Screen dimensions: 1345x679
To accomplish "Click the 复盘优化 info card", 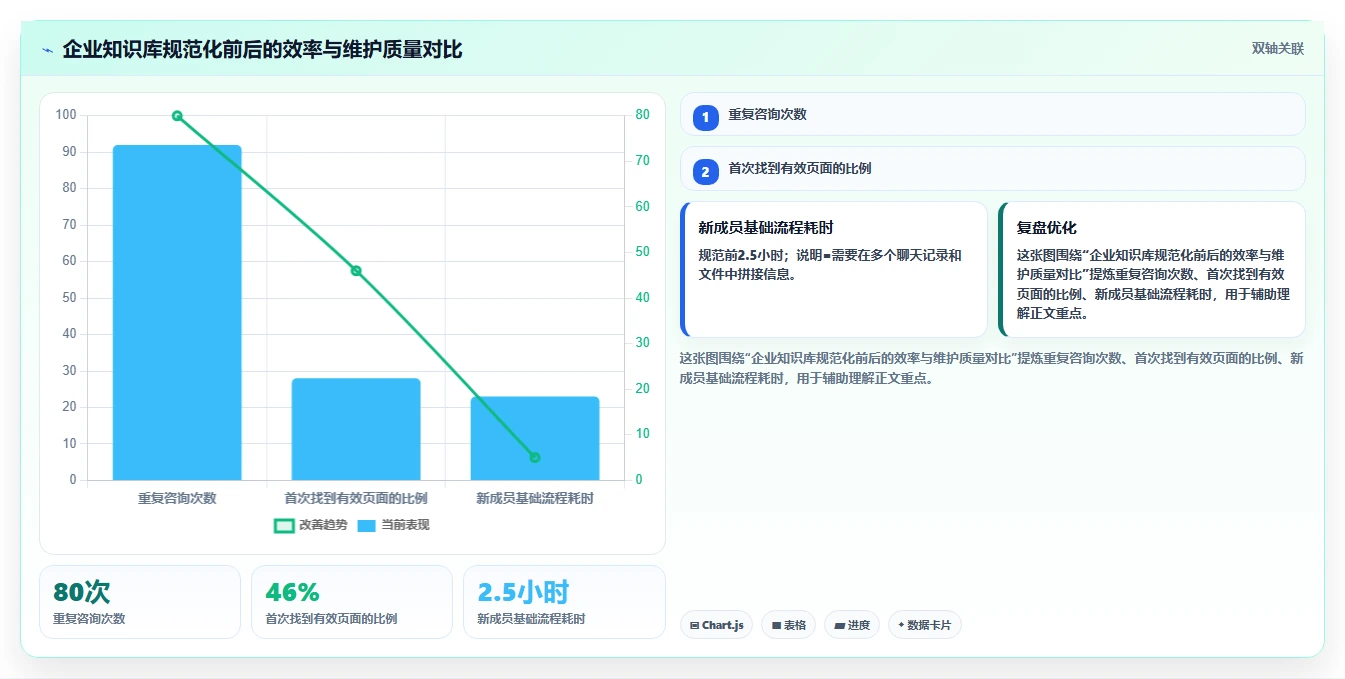I will pyautogui.click(x=1152, y=270).
